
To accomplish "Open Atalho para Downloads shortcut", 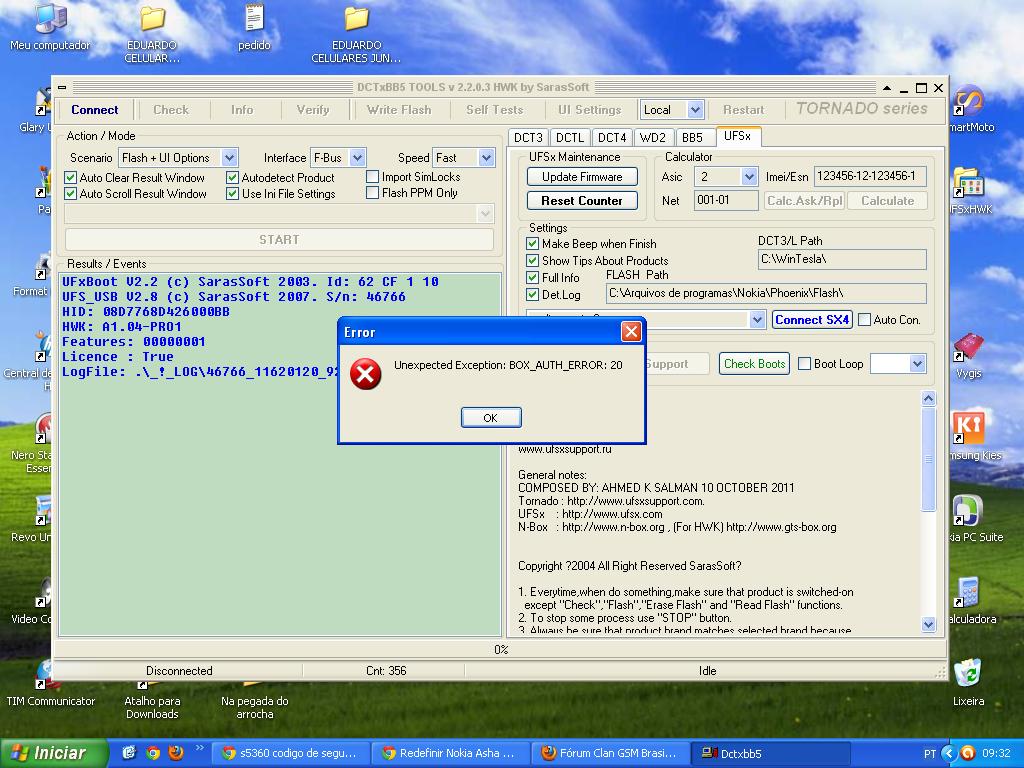I will click(x=152, y=700).
